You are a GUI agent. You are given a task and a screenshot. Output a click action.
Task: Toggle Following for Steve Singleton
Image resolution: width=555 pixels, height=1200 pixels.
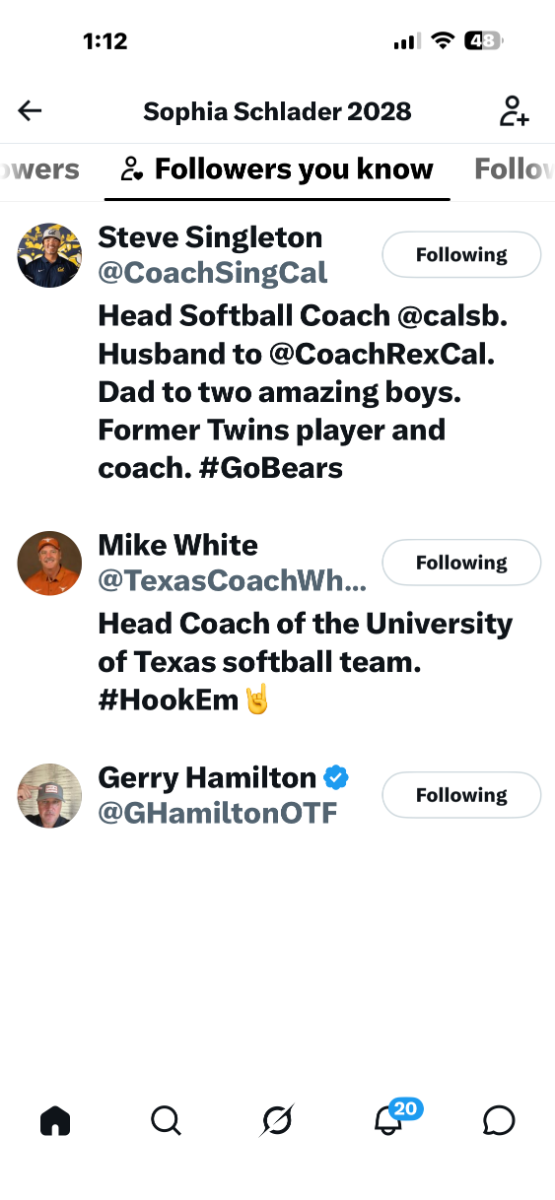[461, 255]
